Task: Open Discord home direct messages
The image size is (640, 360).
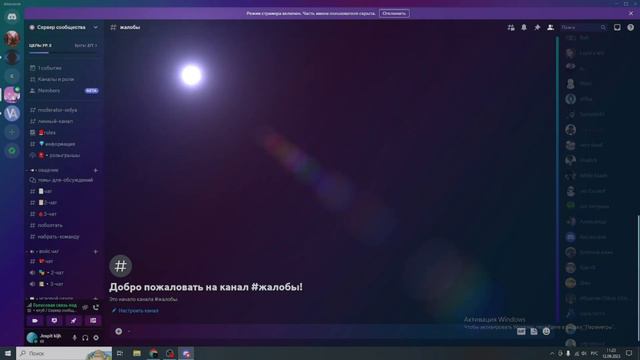Action: pos(12,17)
